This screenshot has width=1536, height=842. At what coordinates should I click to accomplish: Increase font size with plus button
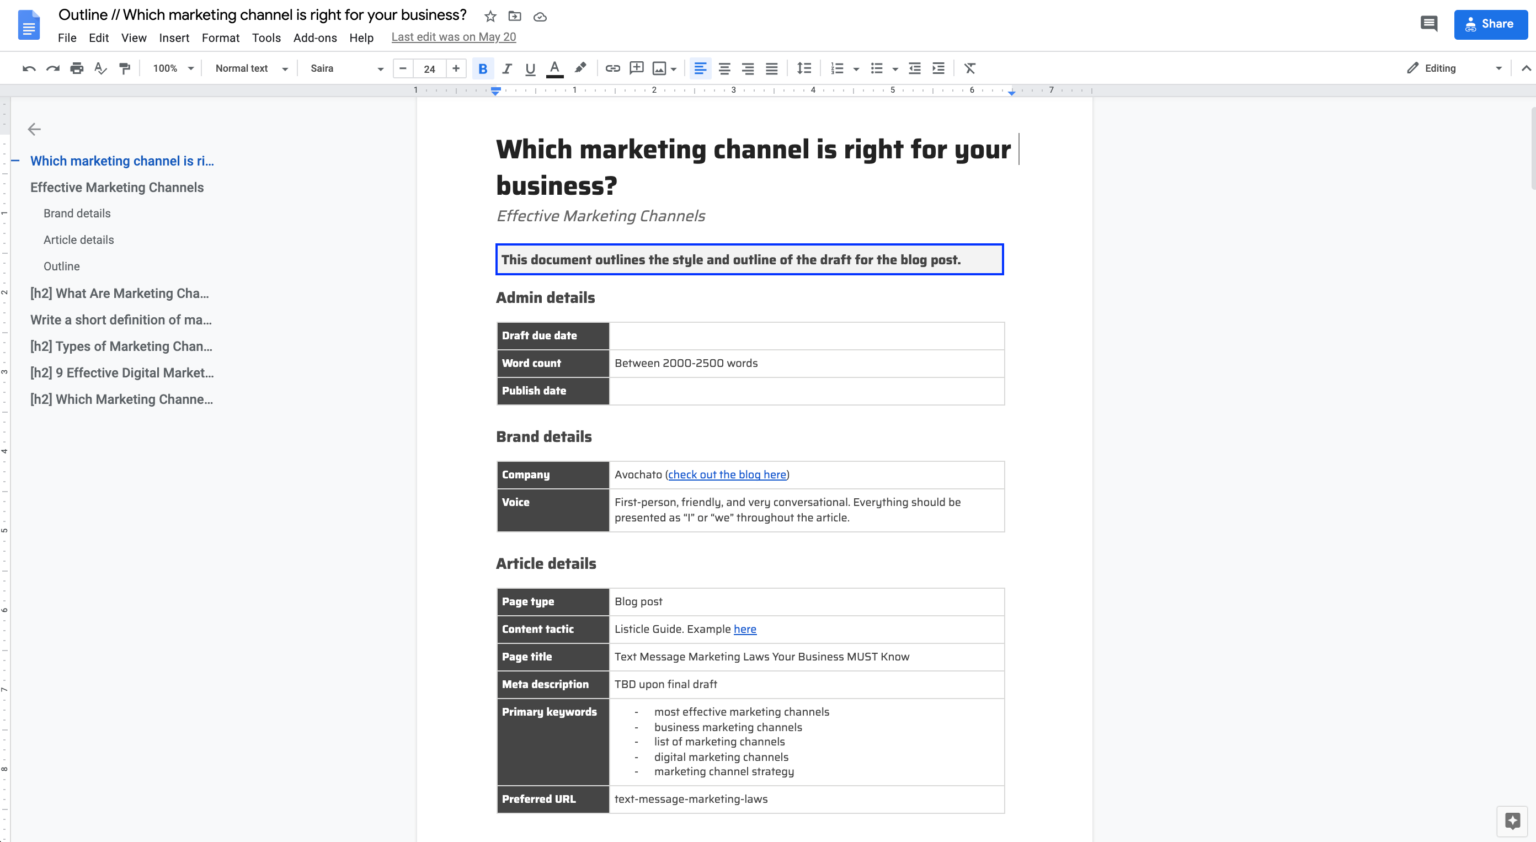(456, 68)
